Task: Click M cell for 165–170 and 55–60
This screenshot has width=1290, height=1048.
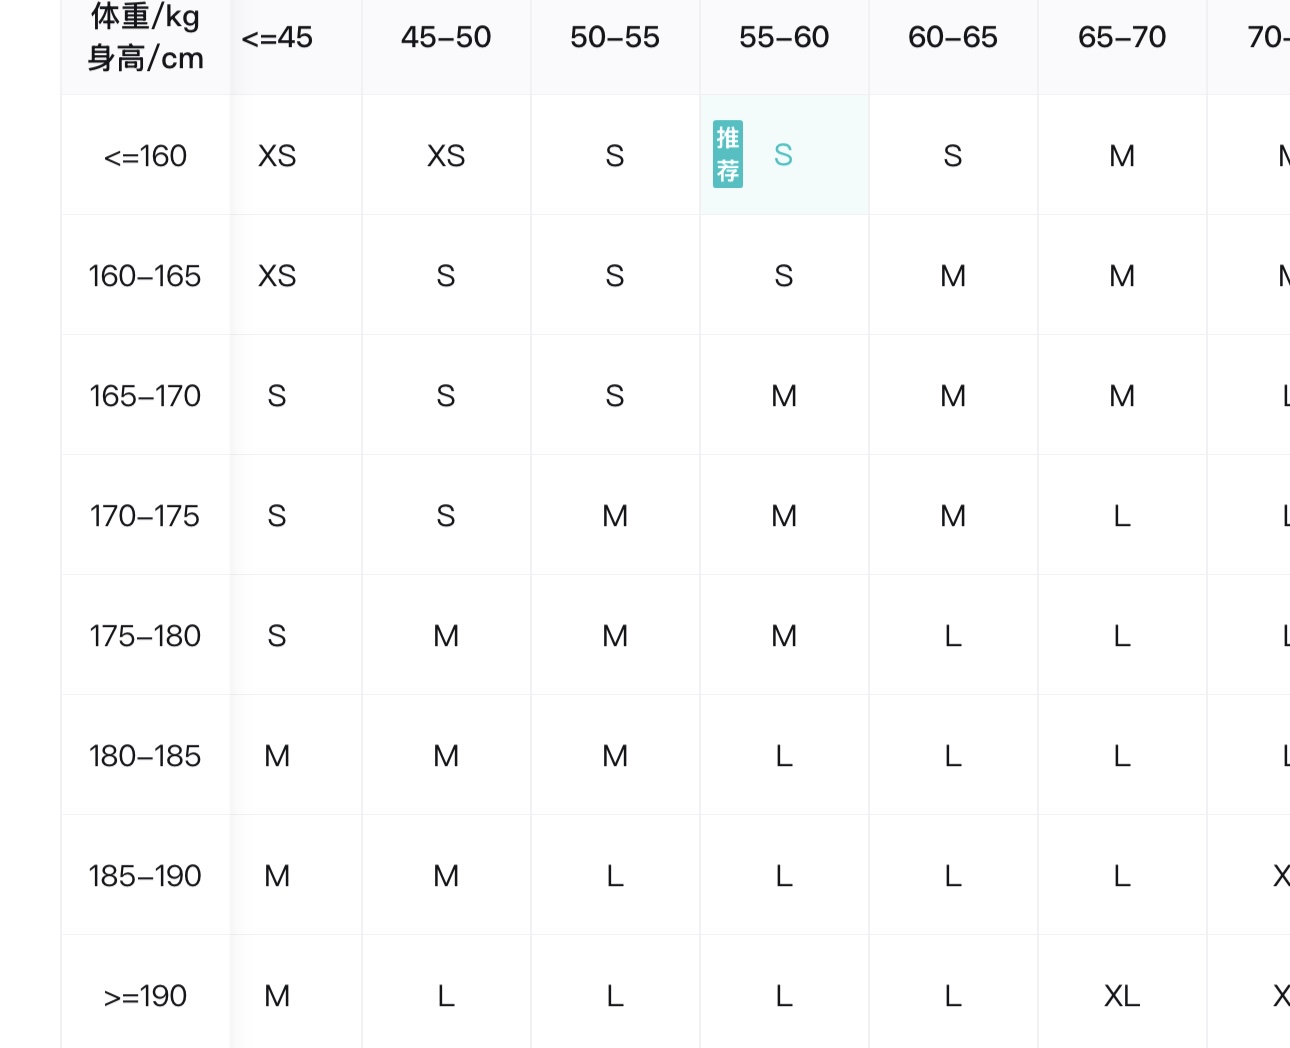Action: pyautogui.click(x=784, y=396)
